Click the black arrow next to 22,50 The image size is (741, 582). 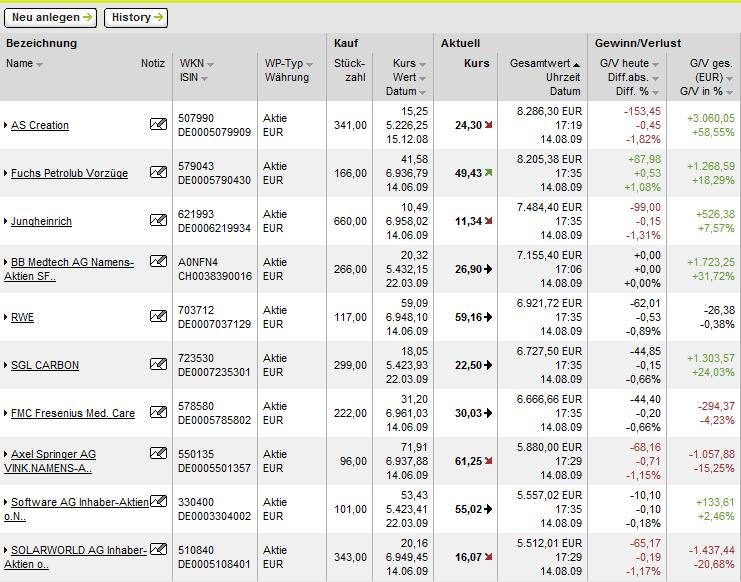[x=488, y=365]
